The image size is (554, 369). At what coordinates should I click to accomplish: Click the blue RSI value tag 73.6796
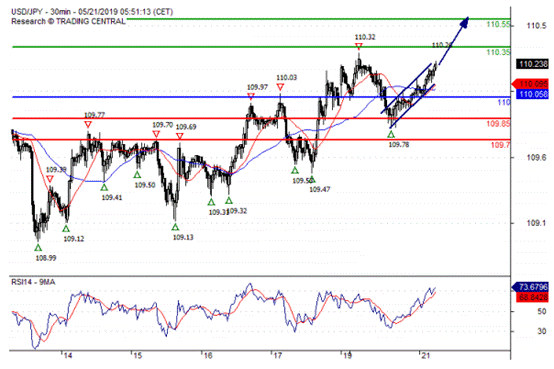point(531,287)
